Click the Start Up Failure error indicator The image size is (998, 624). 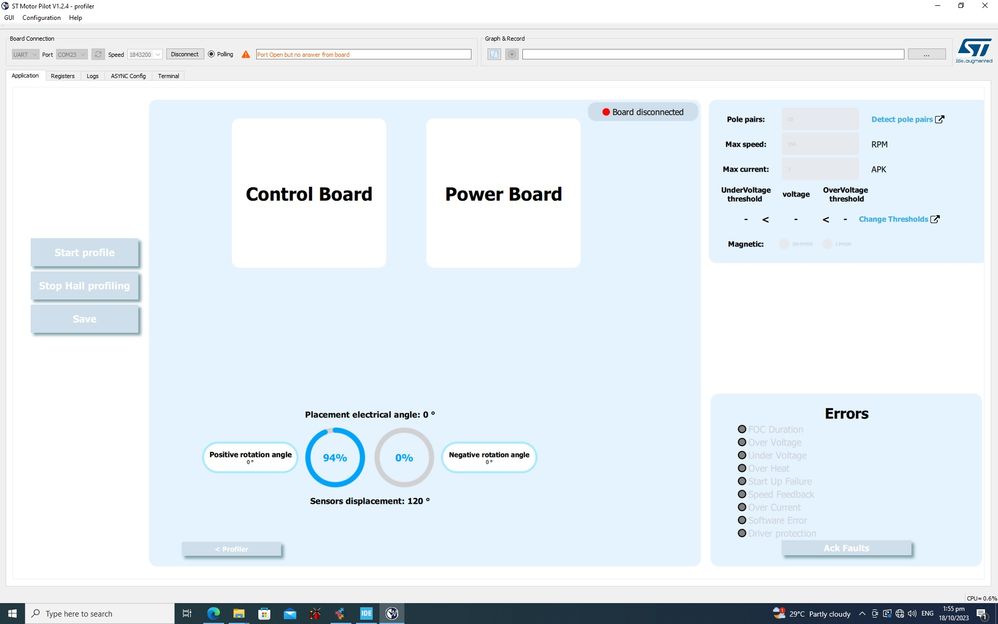[741, 481]
